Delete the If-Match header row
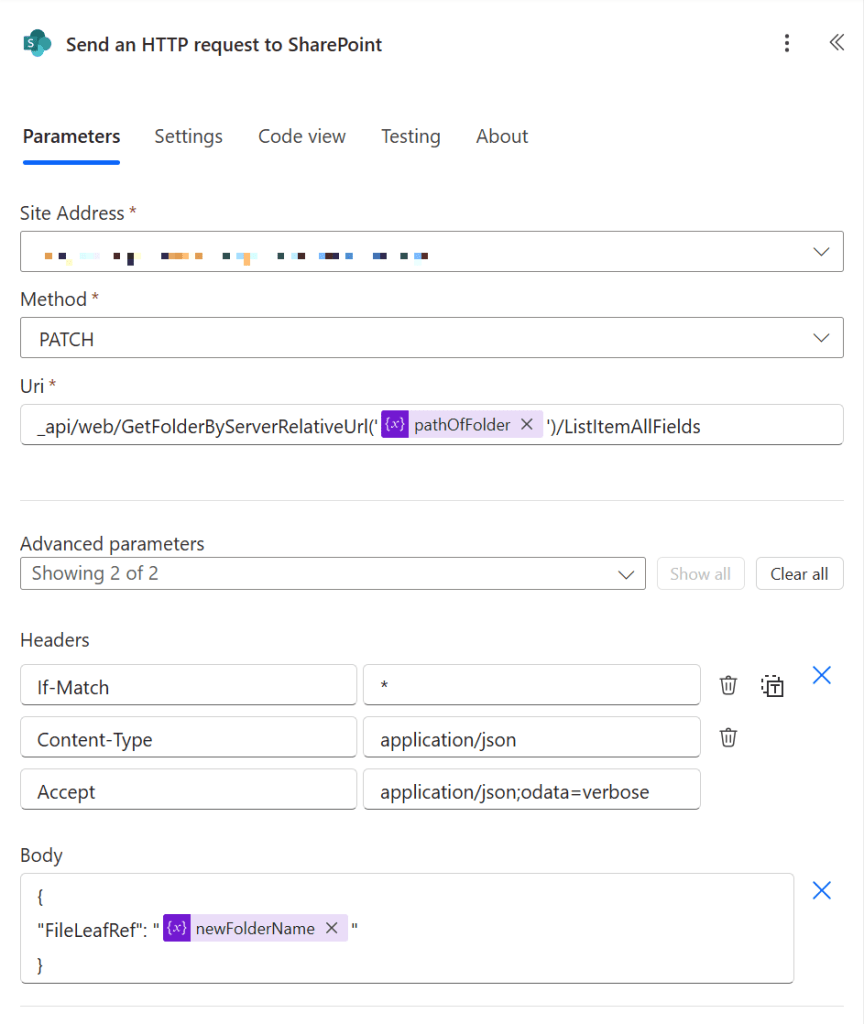The height and width of the screenshot is (1024, 864). pyautogui.click(x=727, y=685)
